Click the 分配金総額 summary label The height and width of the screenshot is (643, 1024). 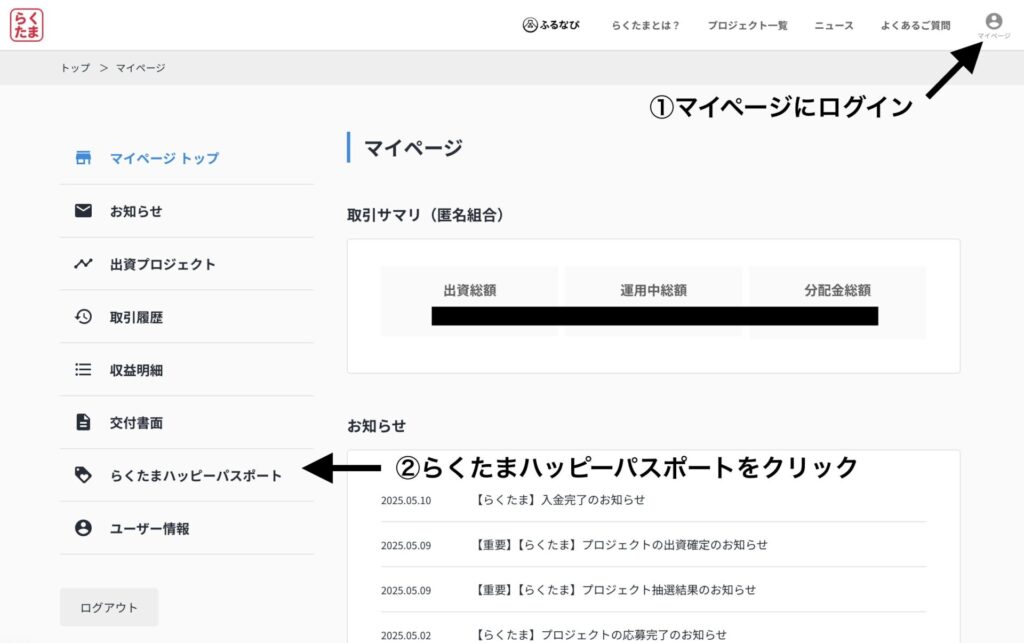click(838, 290)
